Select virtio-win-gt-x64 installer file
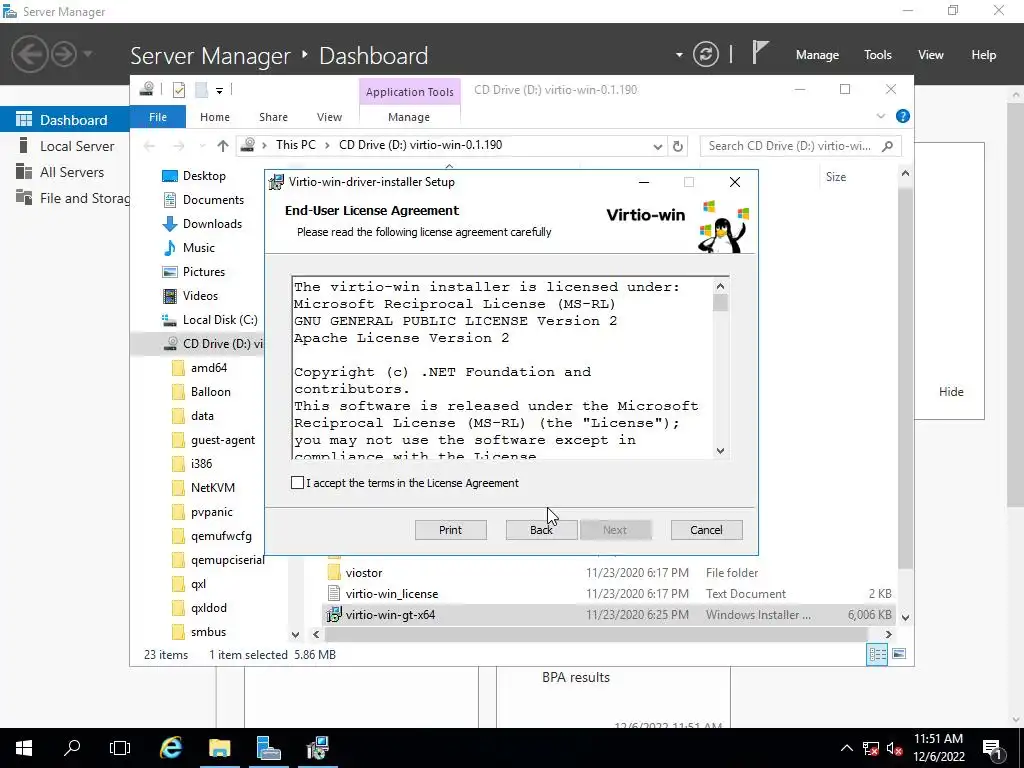Screen dimensions: 1024x768 coord(609,615)
